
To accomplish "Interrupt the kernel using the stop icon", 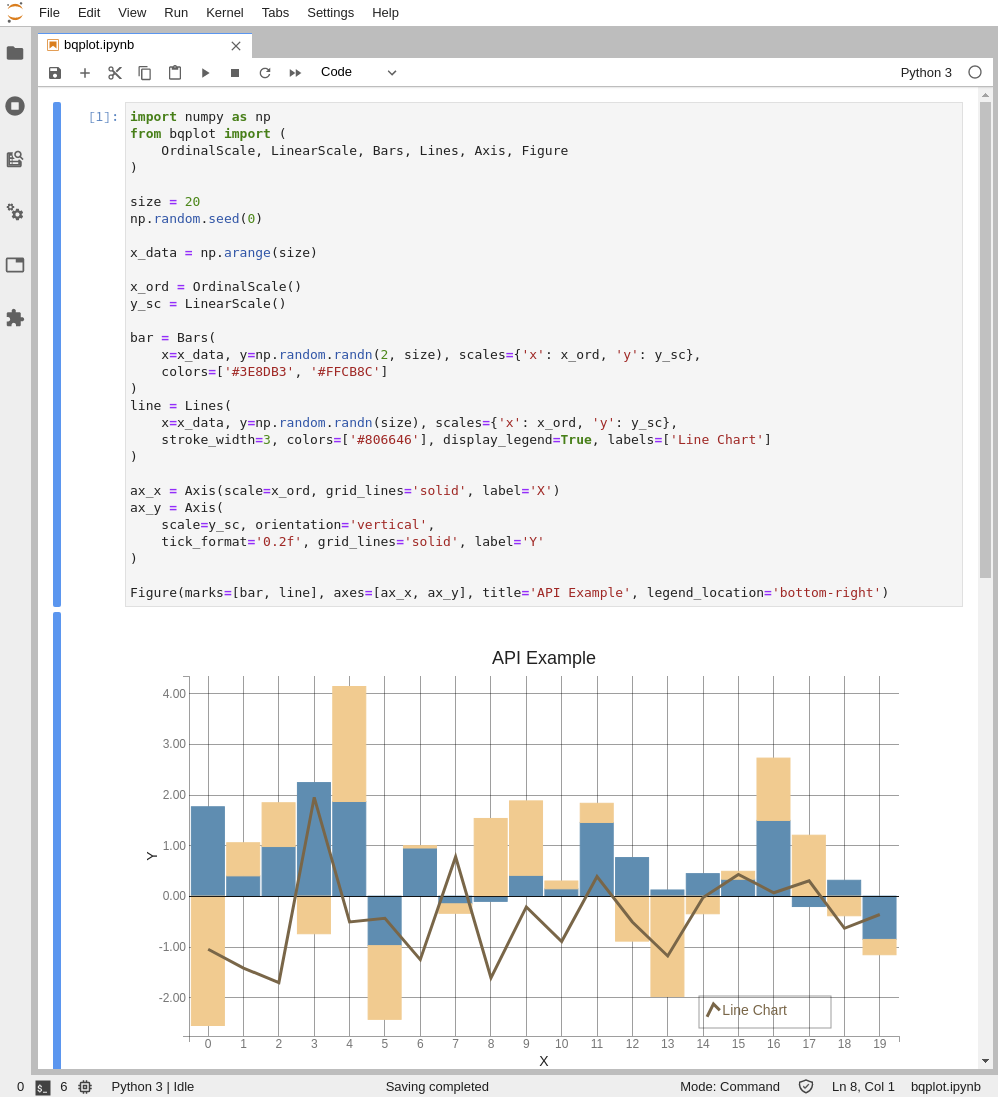I will point(234,72).
